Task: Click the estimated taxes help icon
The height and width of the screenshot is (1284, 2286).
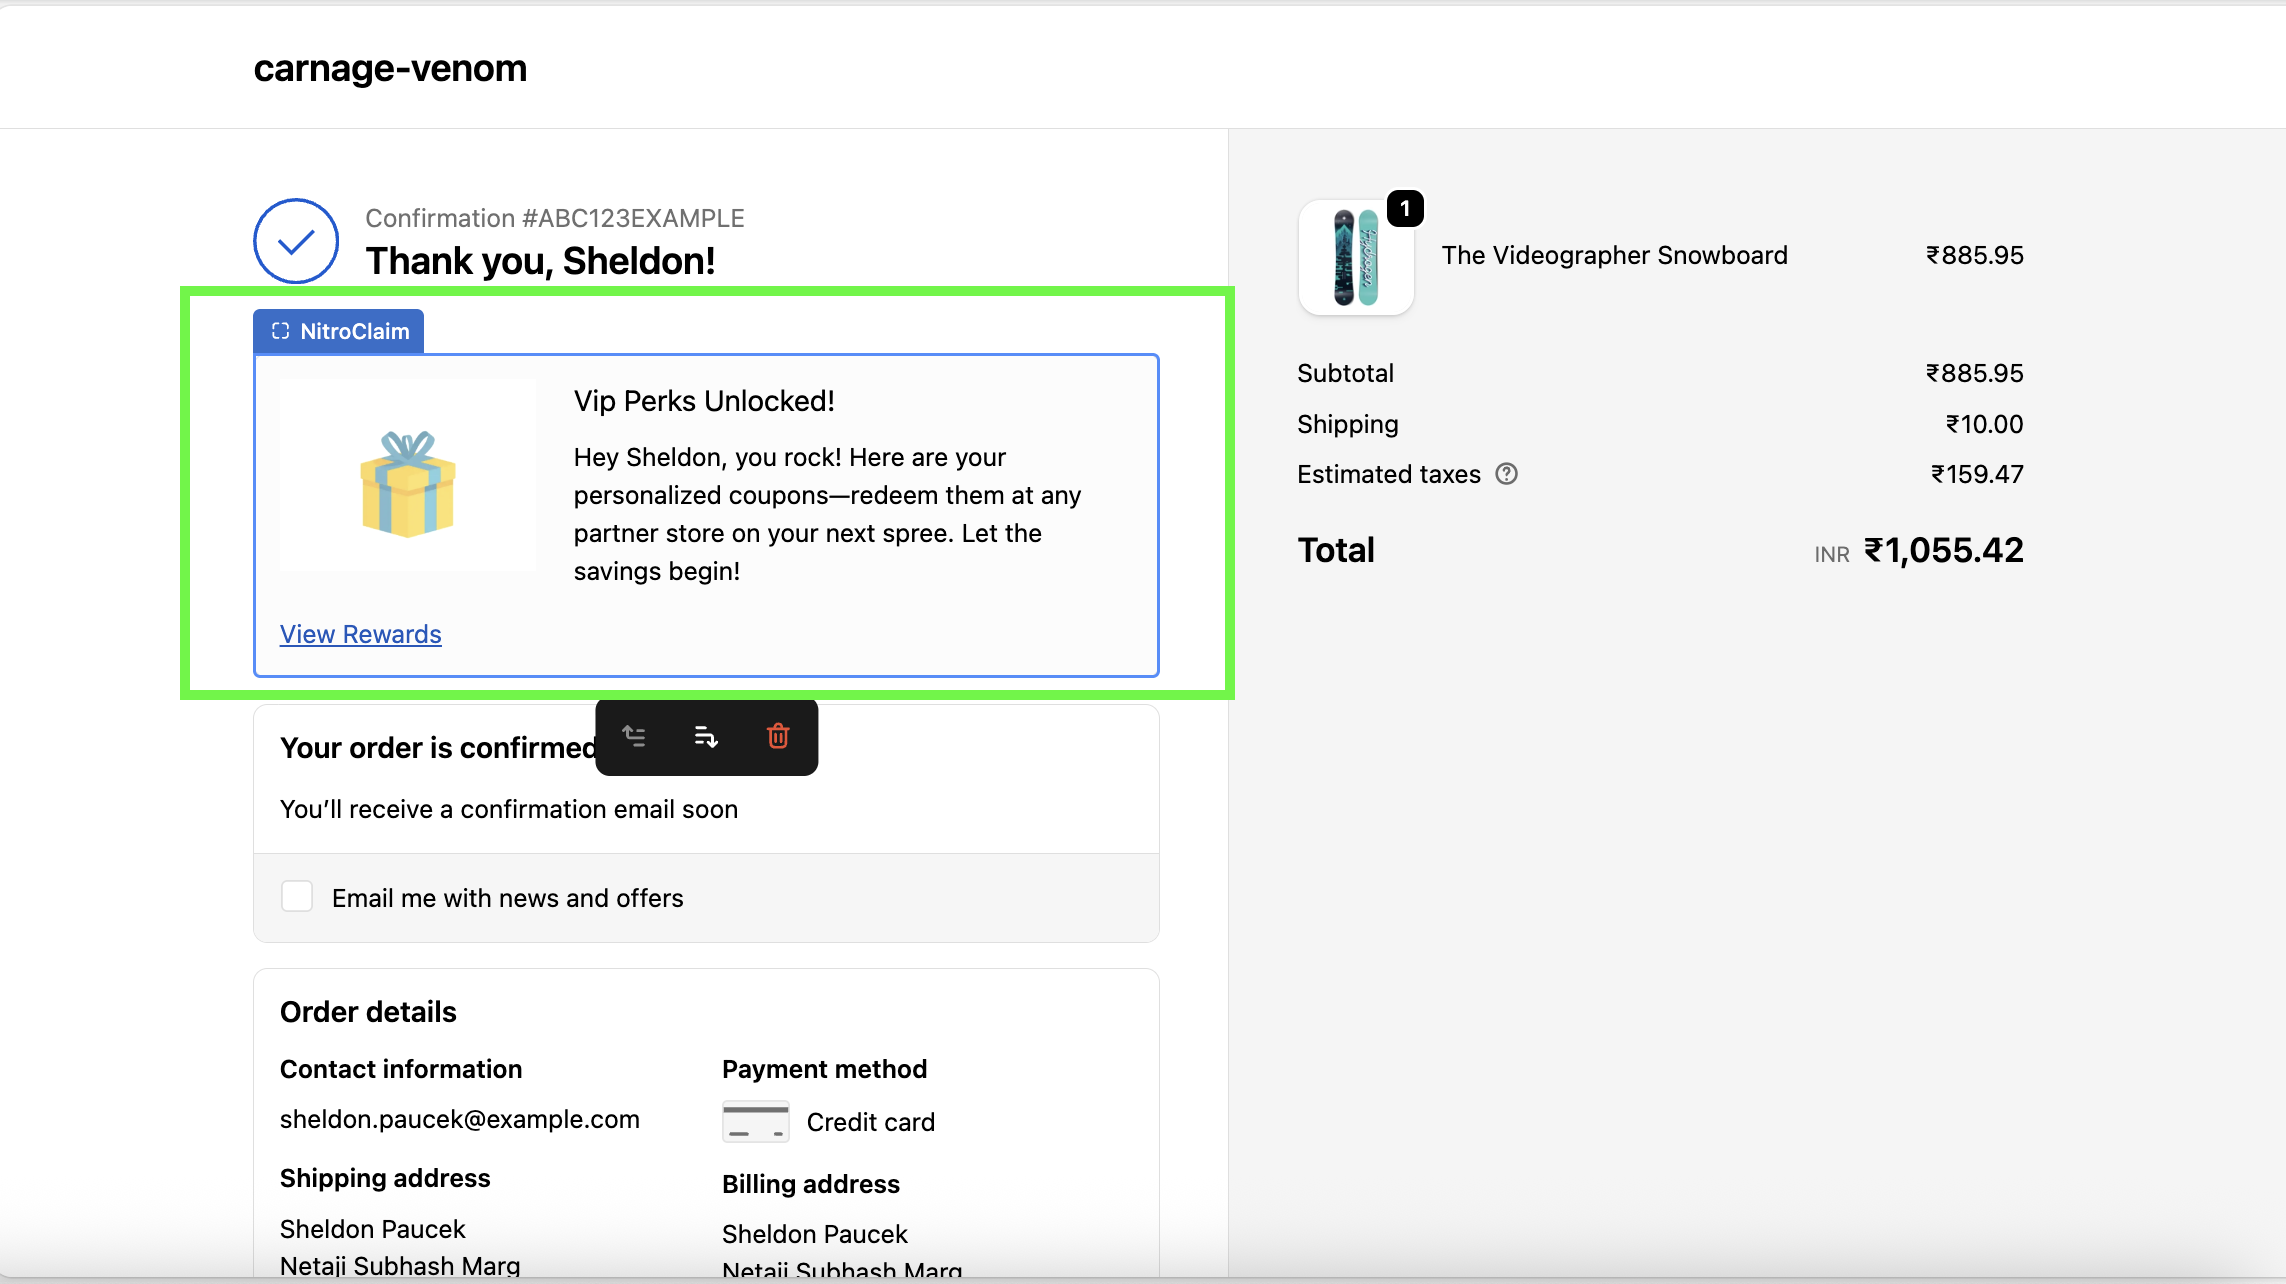Action: tap(1506, 474)
